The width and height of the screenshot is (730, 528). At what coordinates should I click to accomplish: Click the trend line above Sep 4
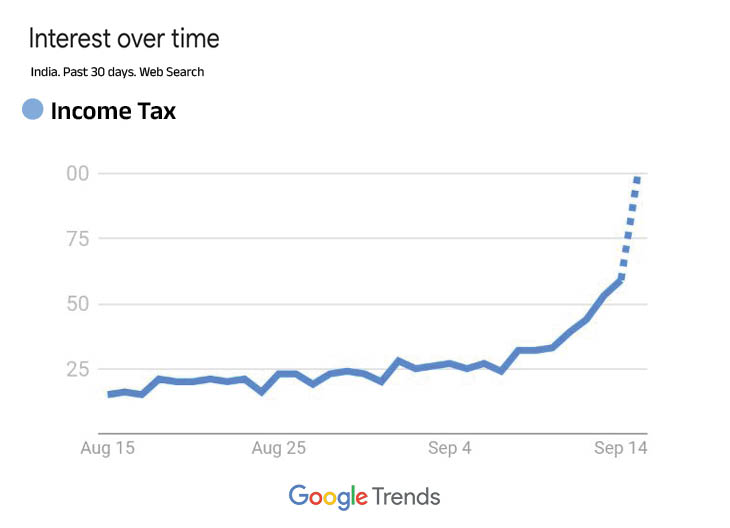pyautogui.click(x=450, y=363)
